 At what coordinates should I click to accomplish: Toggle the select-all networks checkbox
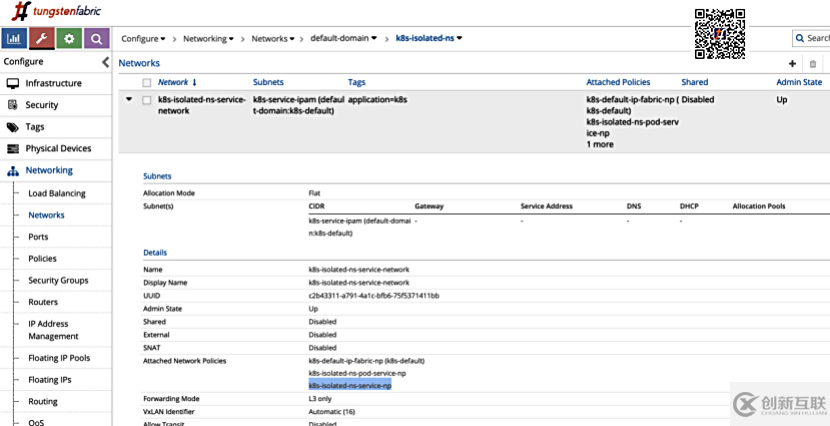click(x=147, y=83)
